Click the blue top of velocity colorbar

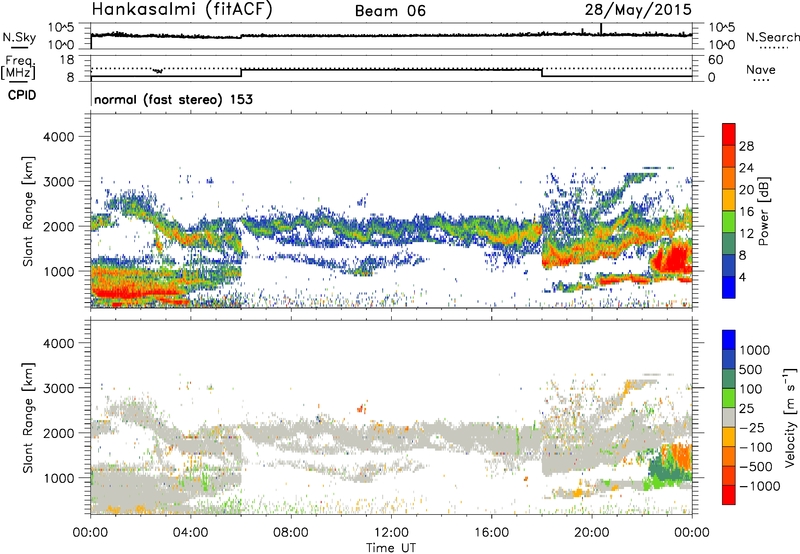click(729, 340)
